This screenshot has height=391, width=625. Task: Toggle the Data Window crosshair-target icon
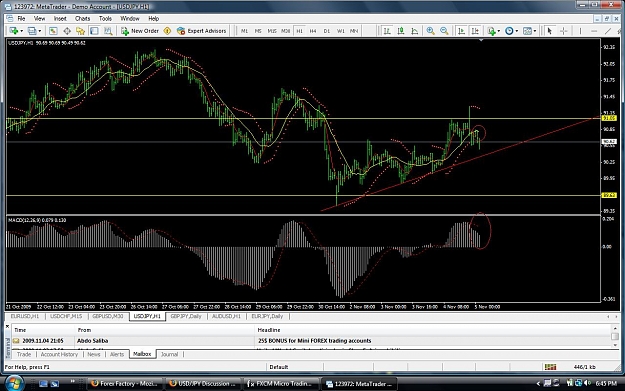coord(67,31)
